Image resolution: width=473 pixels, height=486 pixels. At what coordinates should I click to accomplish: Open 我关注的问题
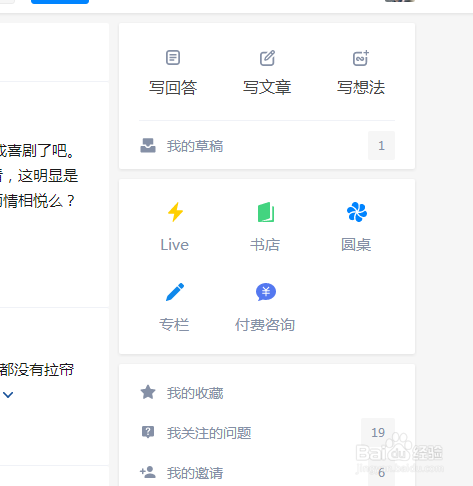pos(209,433)
